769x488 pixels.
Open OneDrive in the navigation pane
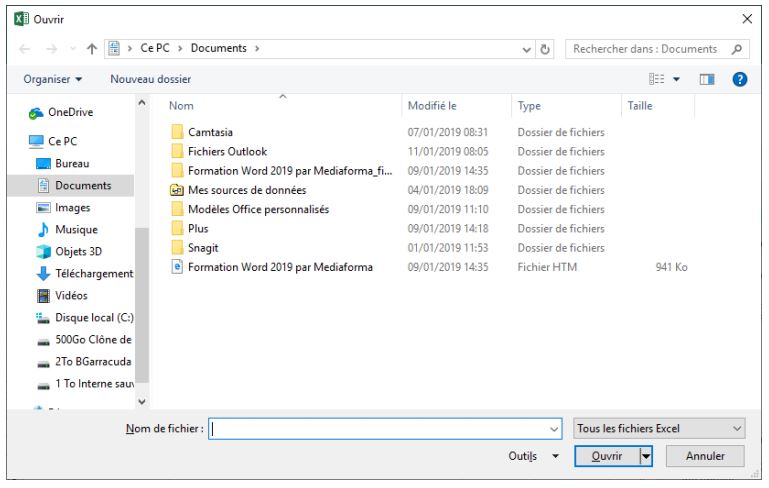tap(70, 112)
